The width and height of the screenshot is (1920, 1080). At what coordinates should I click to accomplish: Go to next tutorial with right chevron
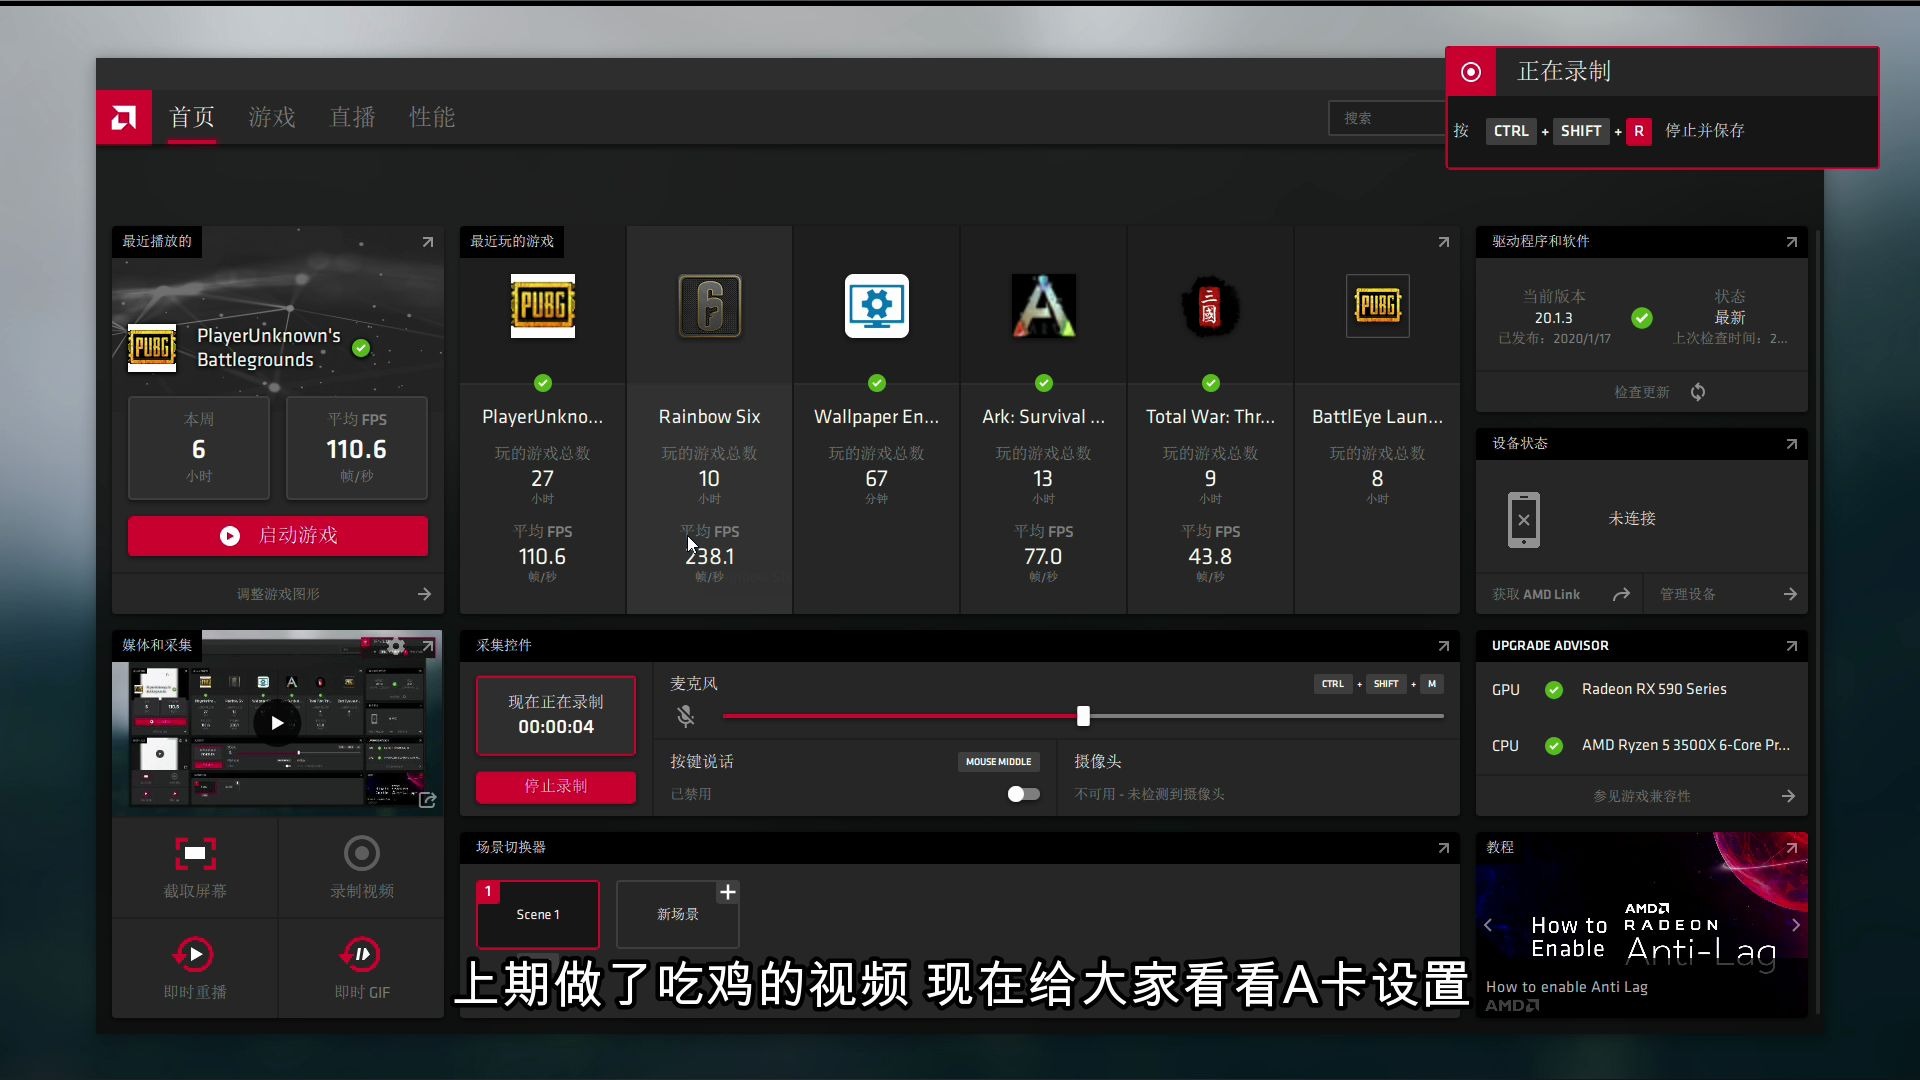(x=1796, y=925)
